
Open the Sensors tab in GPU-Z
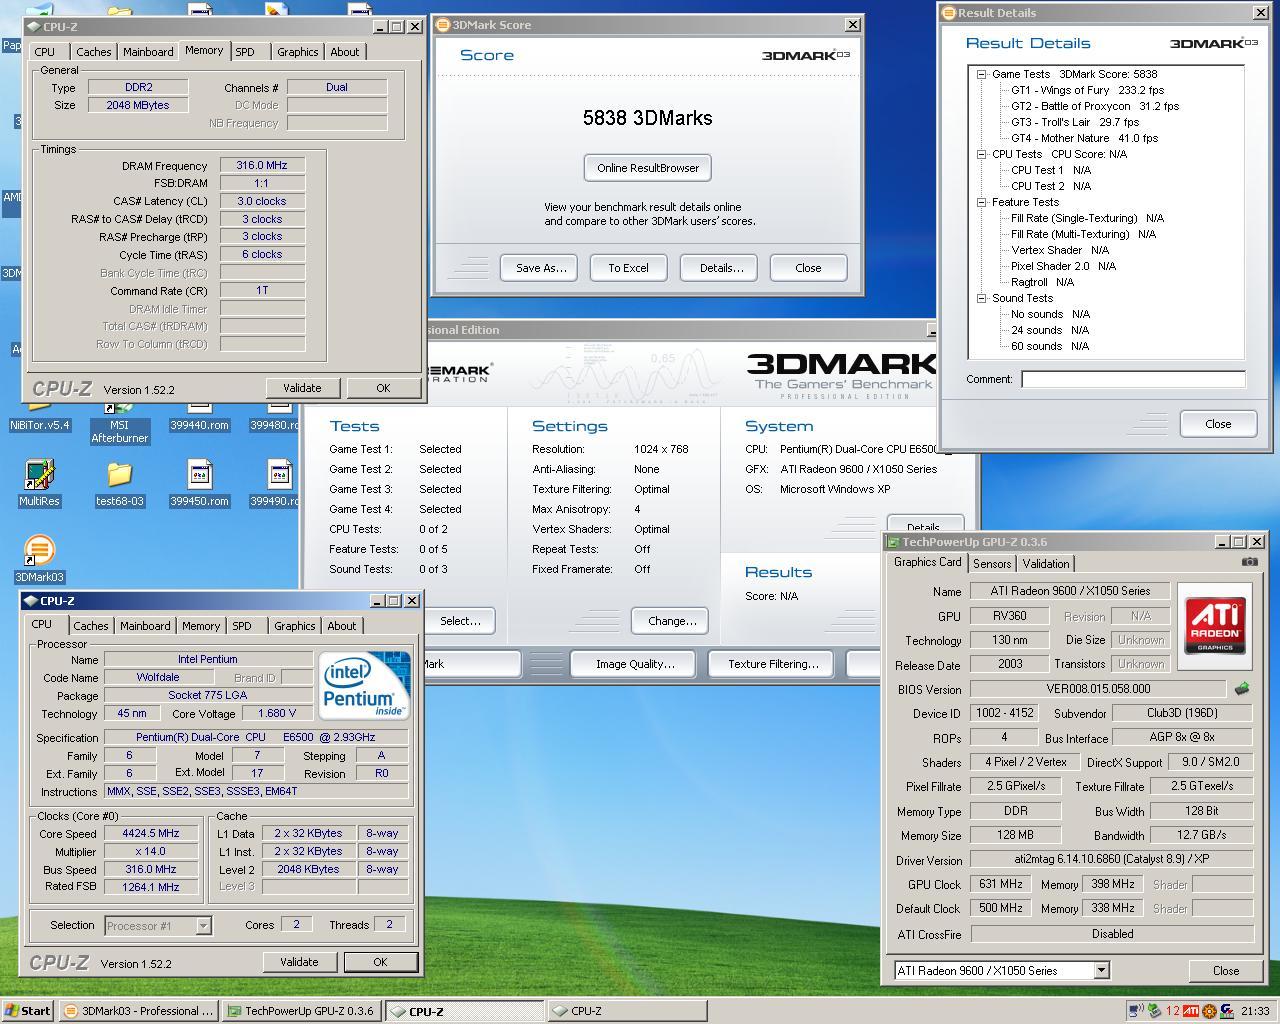[992, 564]
